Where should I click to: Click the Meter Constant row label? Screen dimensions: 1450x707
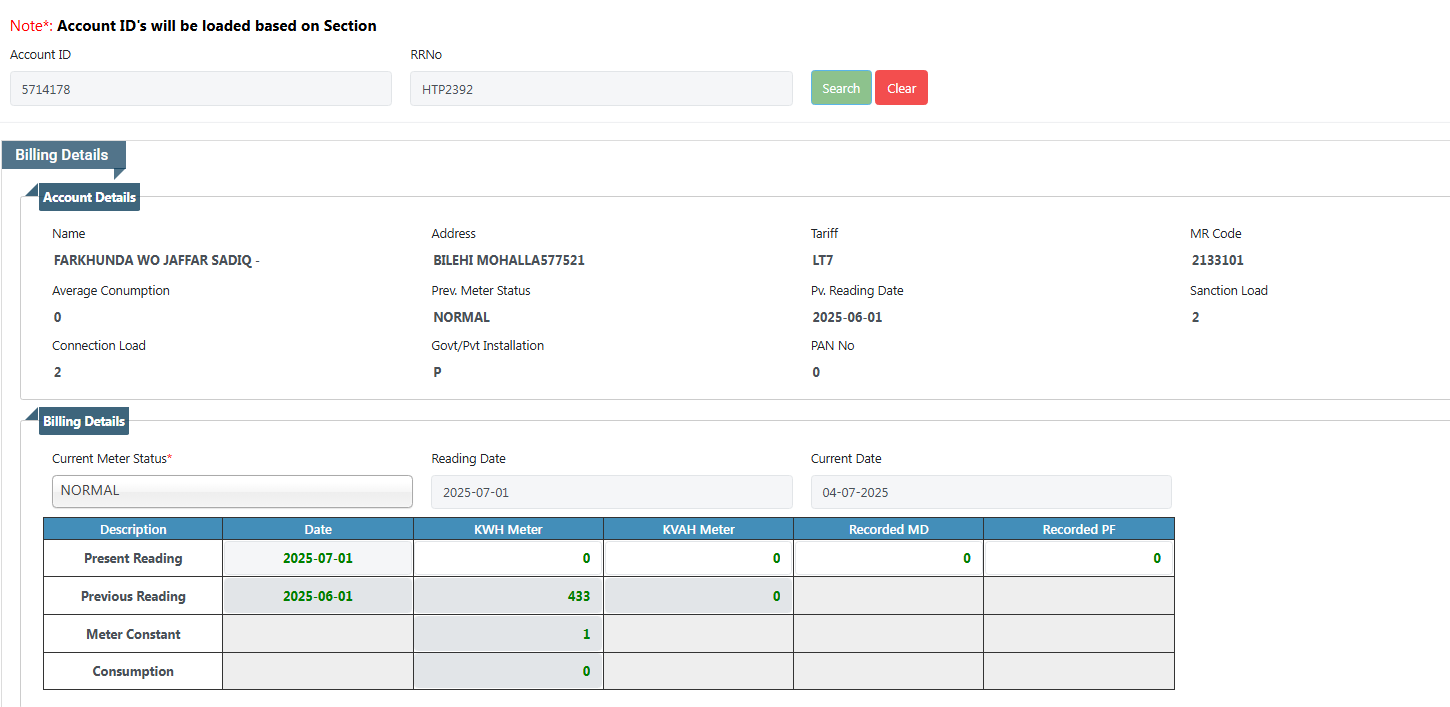coord(133,634)
